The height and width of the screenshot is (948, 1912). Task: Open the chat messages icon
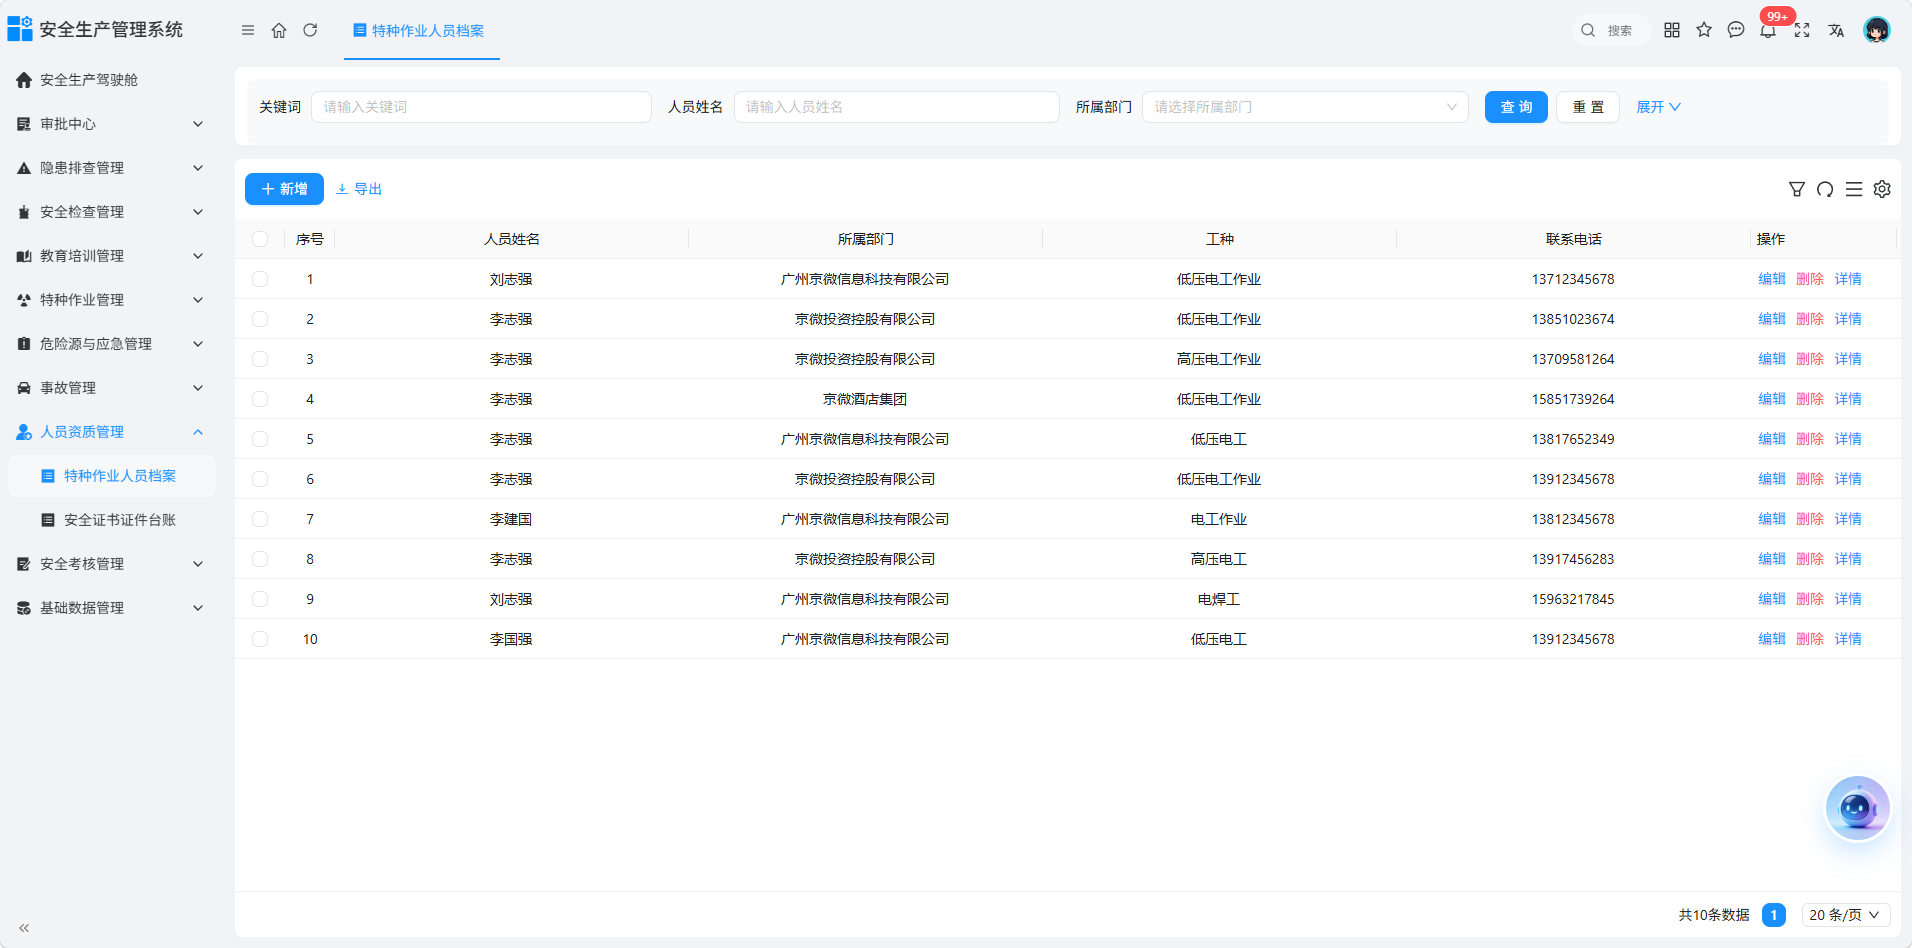[1736, 30]
